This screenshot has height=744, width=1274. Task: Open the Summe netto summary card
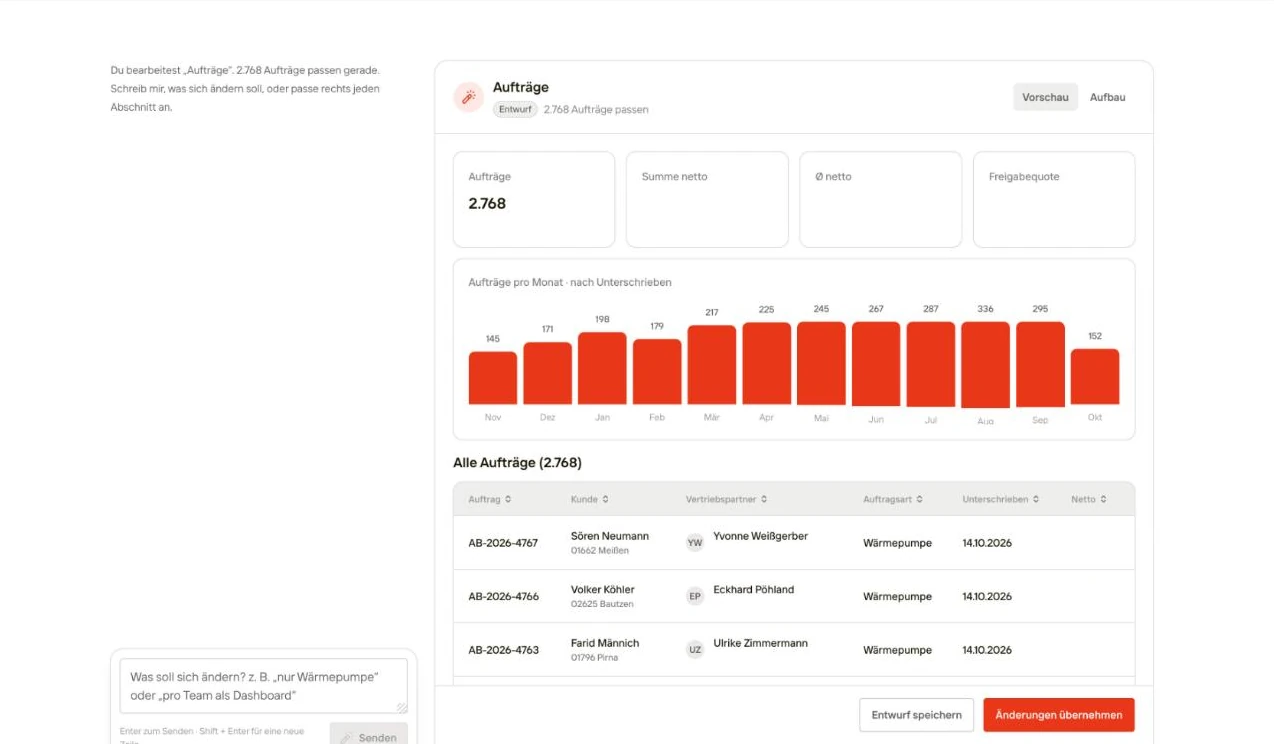click(x=707, y=199)
